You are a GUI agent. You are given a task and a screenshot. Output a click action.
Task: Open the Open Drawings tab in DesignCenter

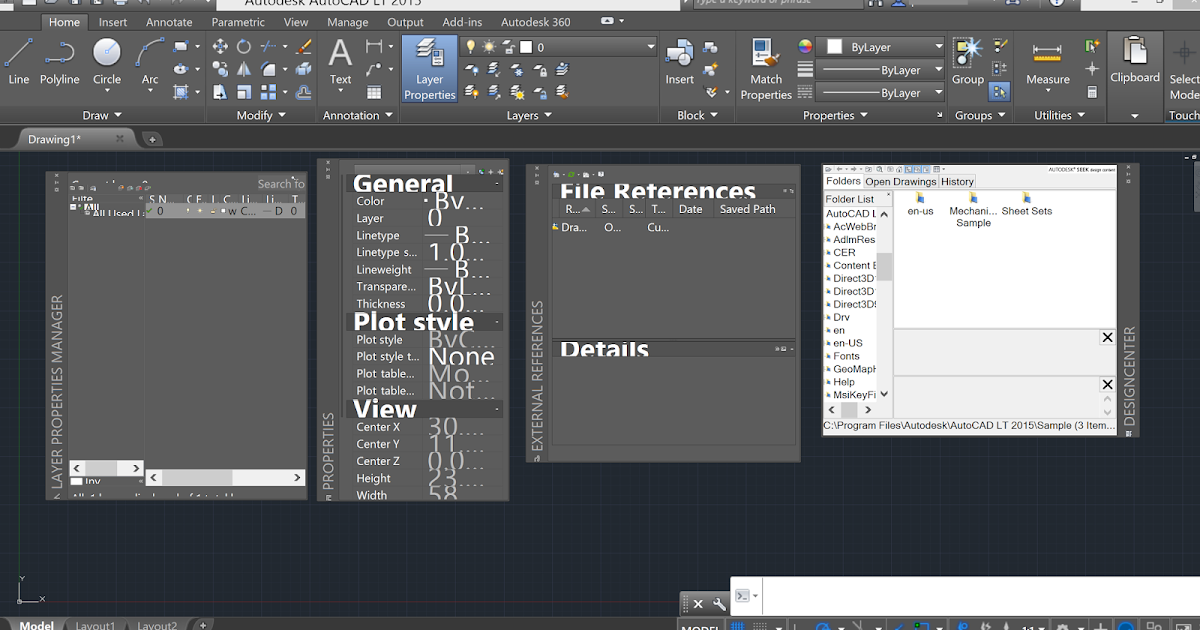point(900,182)
